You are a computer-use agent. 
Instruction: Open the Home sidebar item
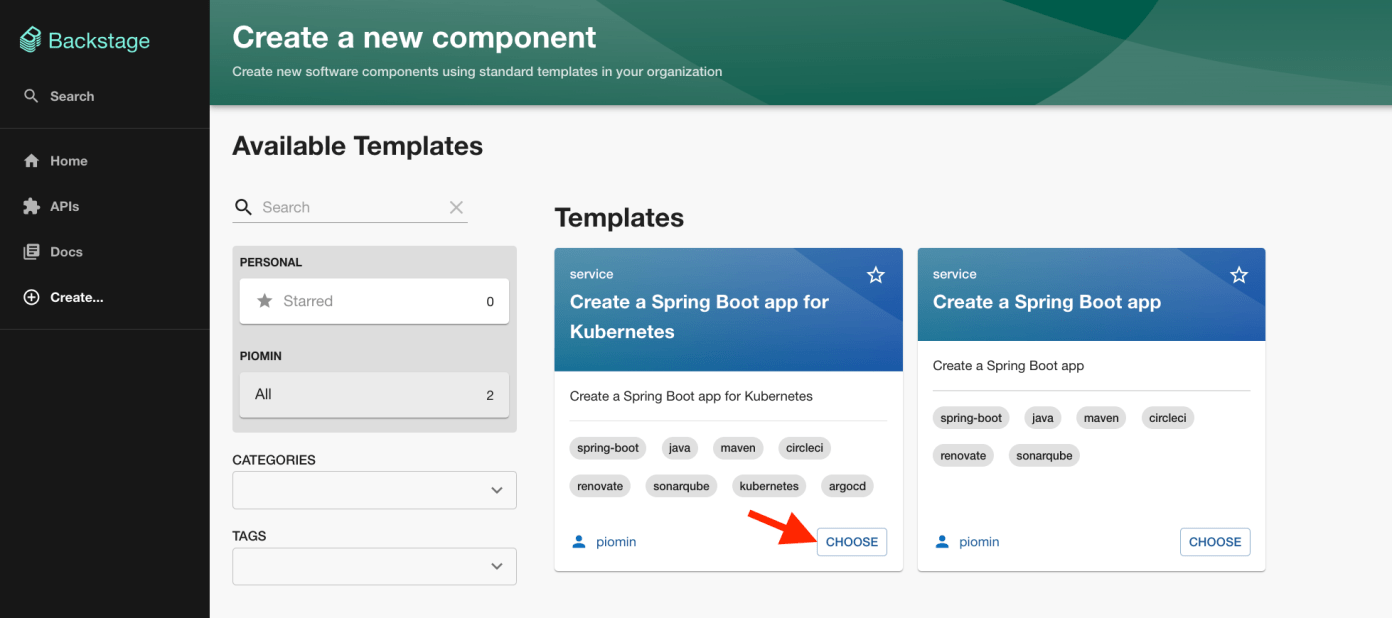[x=105, y=161]
